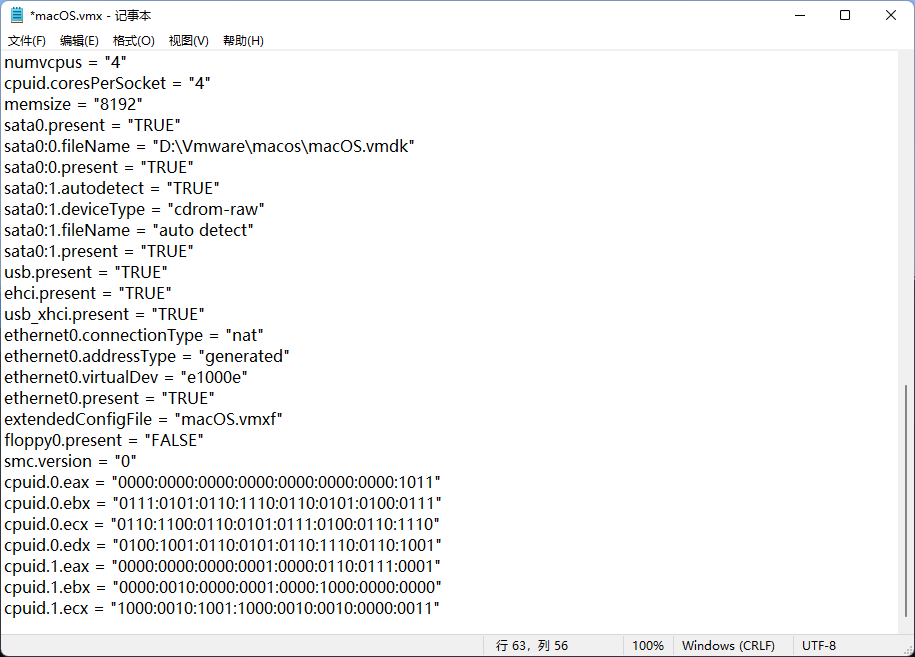
Task: Click the cpuid.1.eax line
Action: 222,567
